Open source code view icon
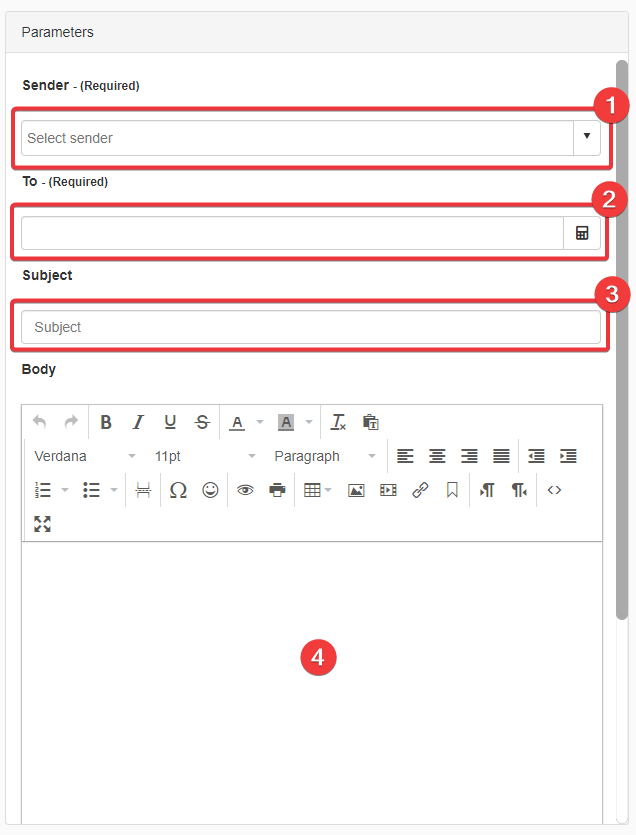Viewport: 636px width, 835px height. (554, 490)
